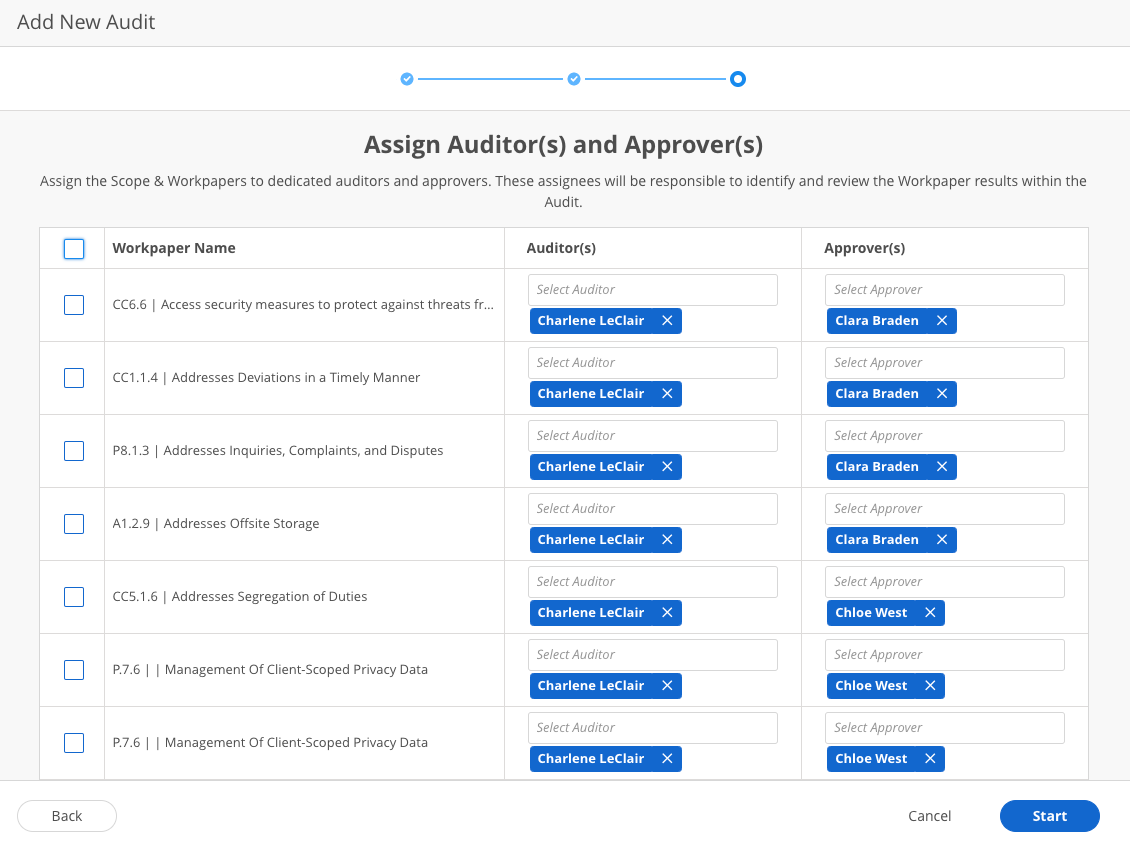Go to the first completed wizard step
Screen dimensions: 1130x848
click(x=407, y=79)
